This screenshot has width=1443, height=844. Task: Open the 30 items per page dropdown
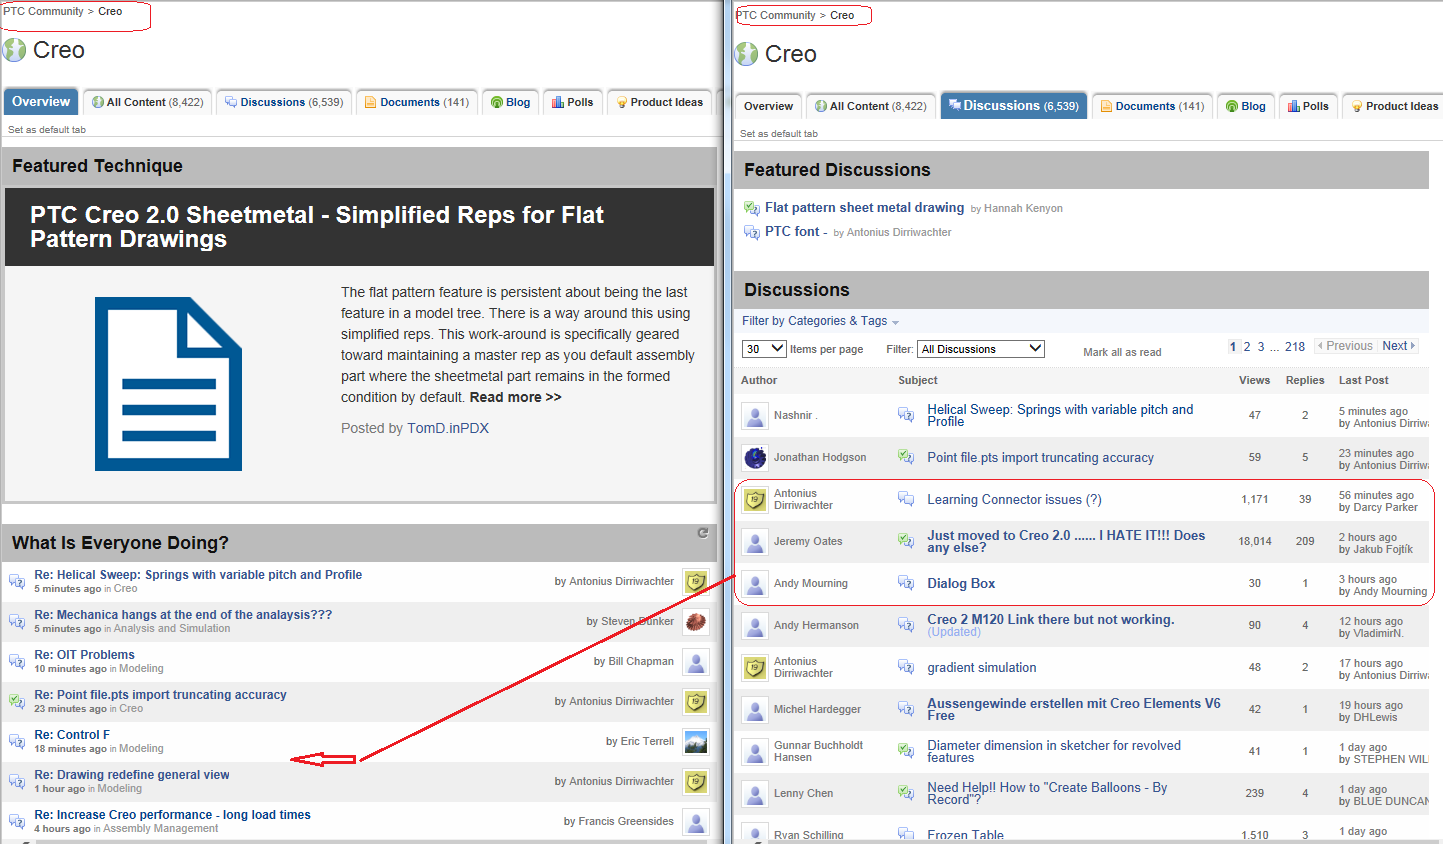pyautogui.click(x=764, y=349)
